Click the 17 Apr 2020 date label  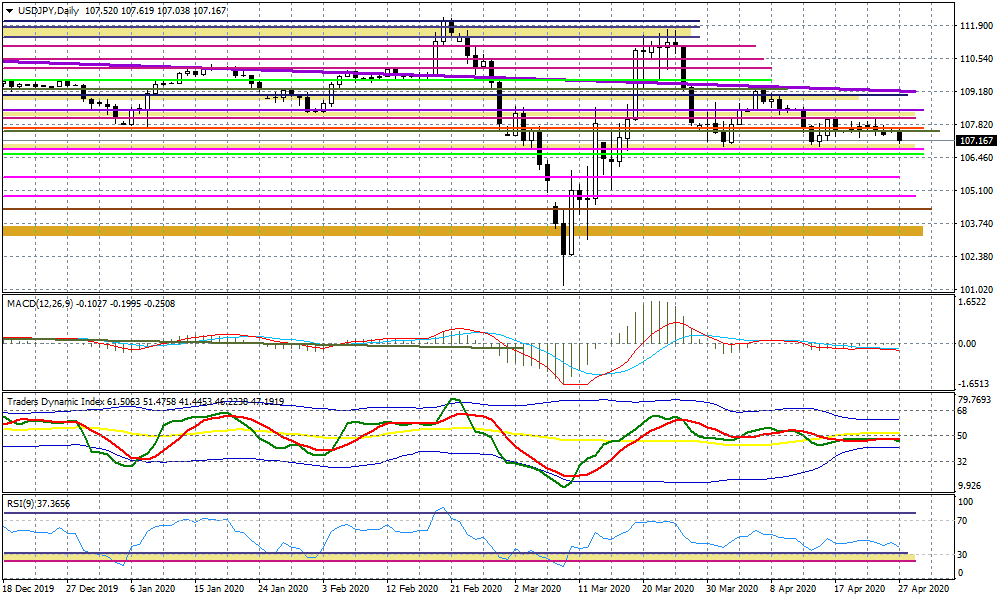coord(860,589)
